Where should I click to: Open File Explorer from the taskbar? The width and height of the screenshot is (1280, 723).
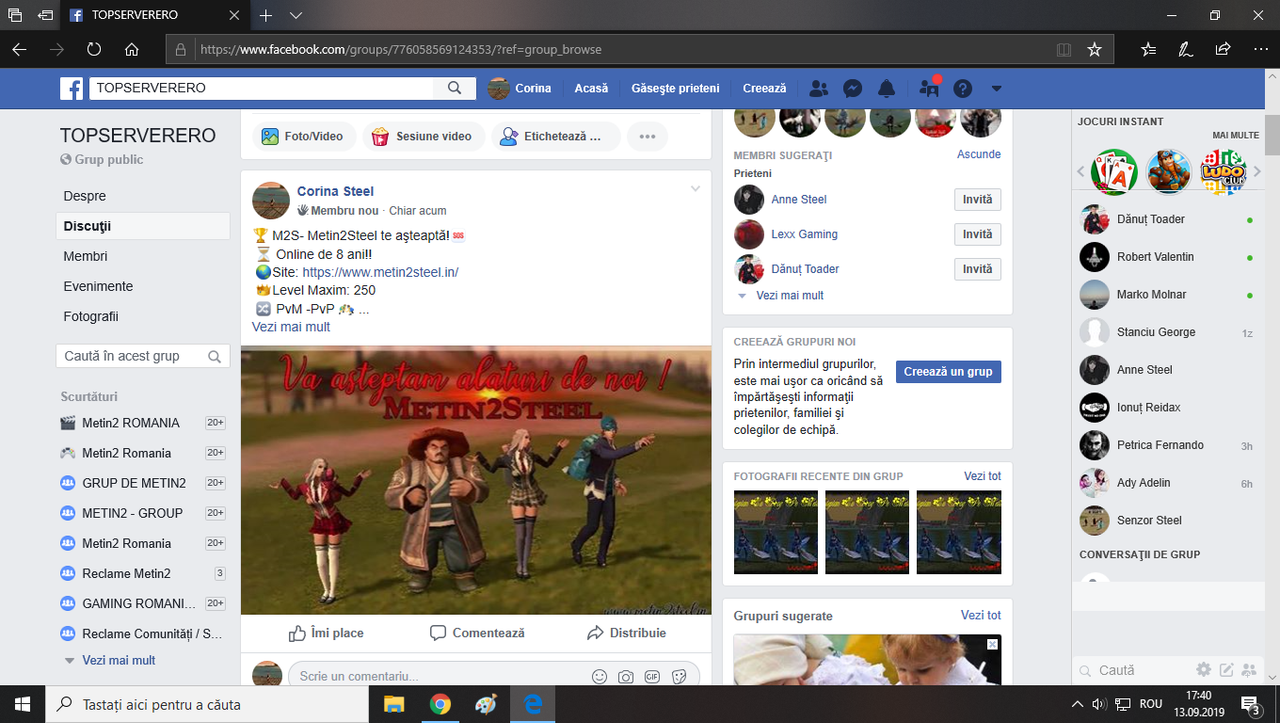(x=394, y=704)
